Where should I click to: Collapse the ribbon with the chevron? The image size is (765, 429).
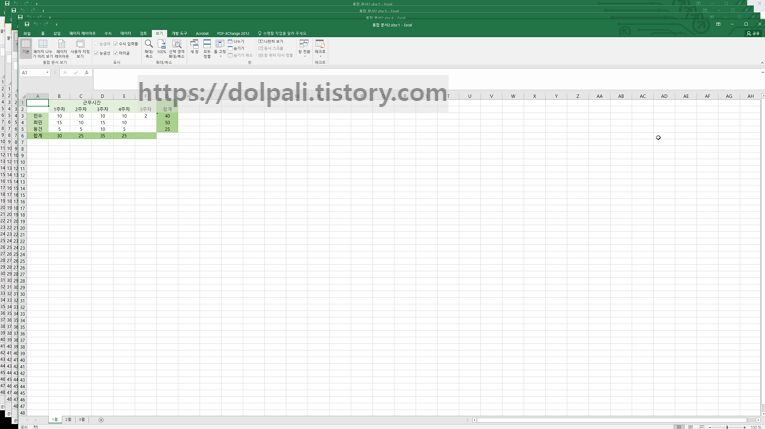coord(762,63)
